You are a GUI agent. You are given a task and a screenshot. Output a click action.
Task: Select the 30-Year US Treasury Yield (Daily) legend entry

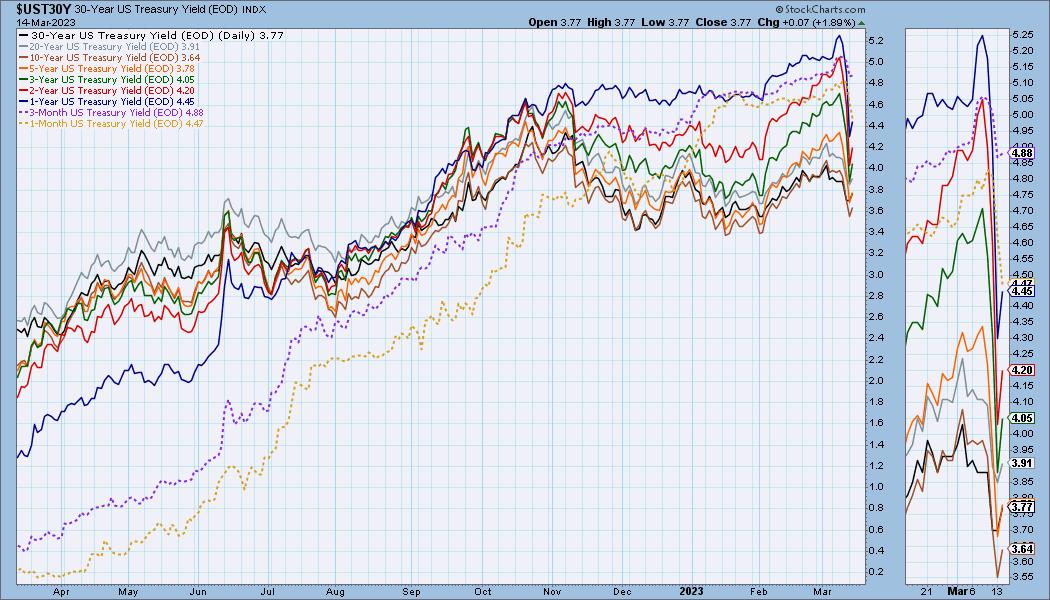coord(152,35)
